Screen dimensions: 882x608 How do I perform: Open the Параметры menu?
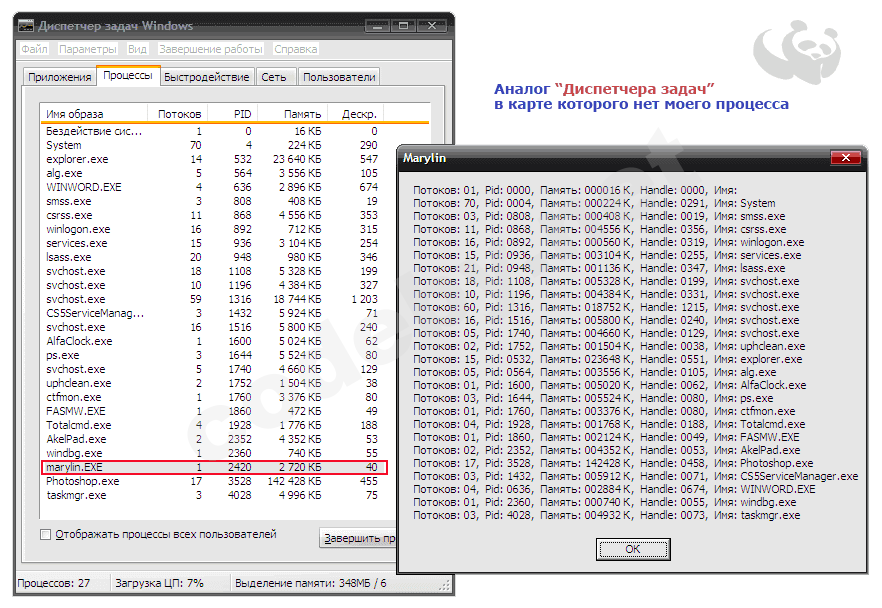click(87, 49)
